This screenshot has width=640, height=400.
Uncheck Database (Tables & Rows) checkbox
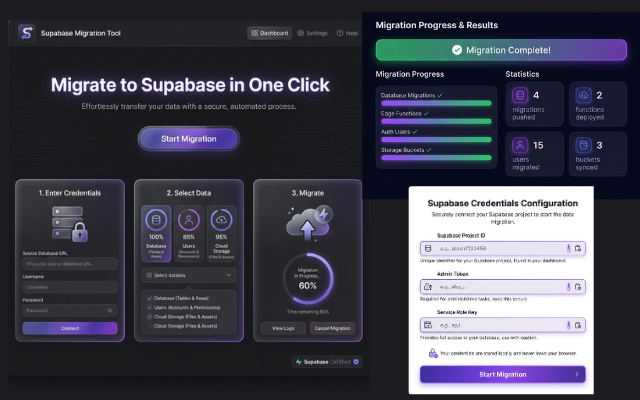click(149, 298)
